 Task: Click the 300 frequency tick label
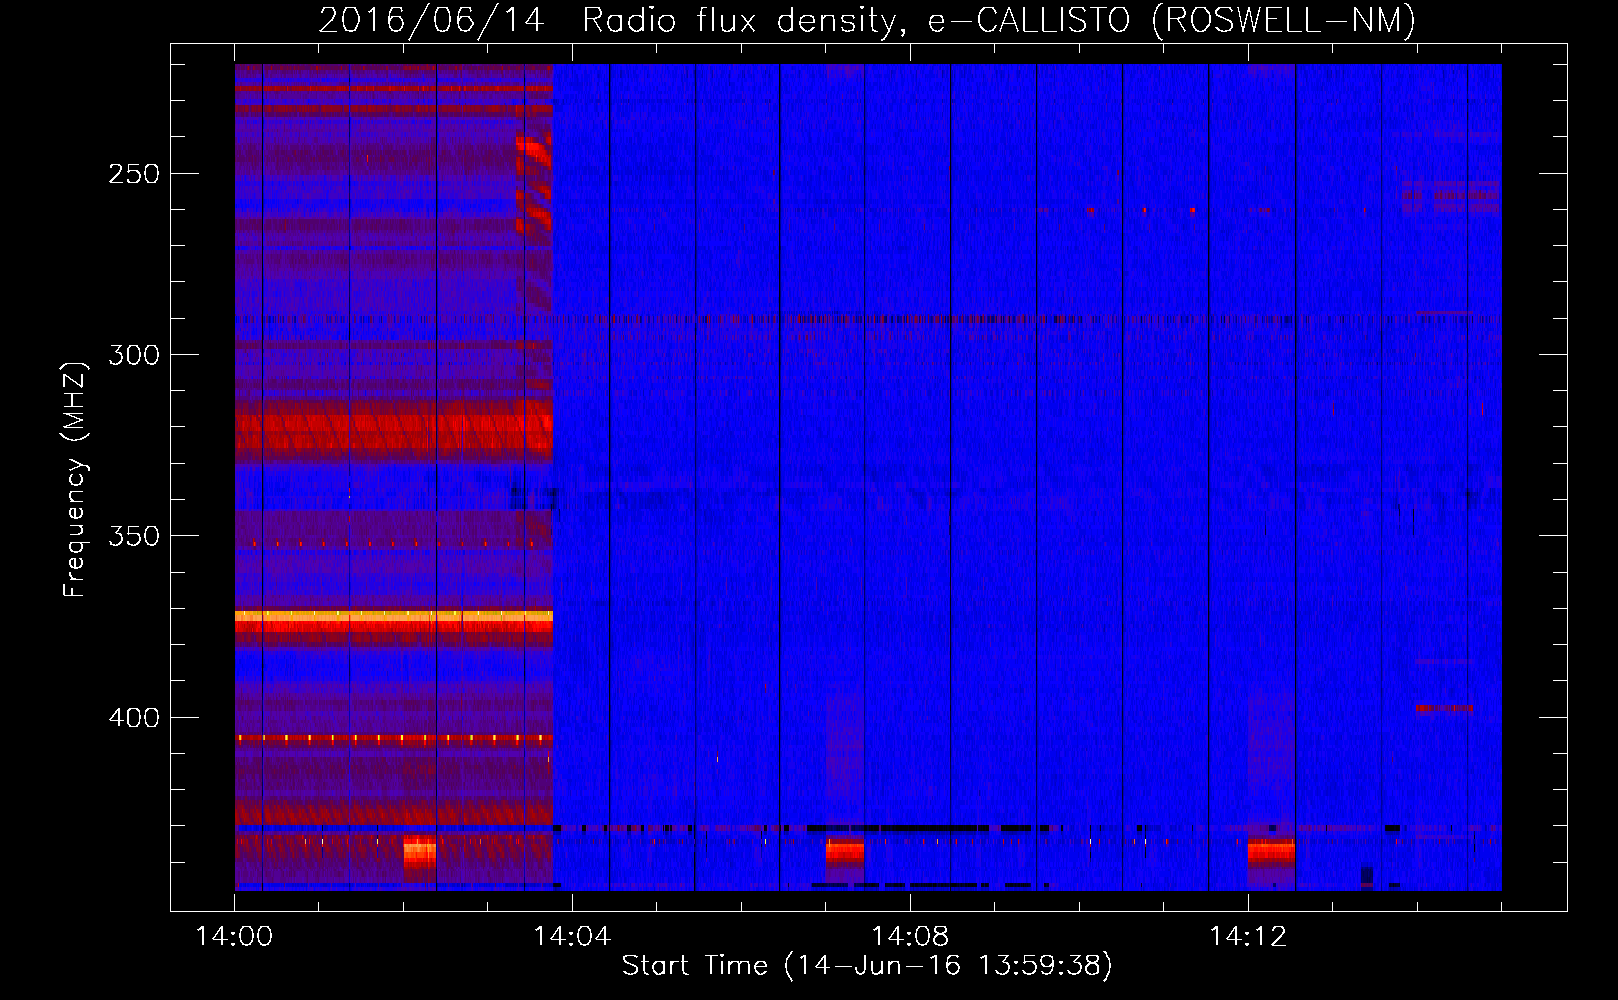point(134,355)
